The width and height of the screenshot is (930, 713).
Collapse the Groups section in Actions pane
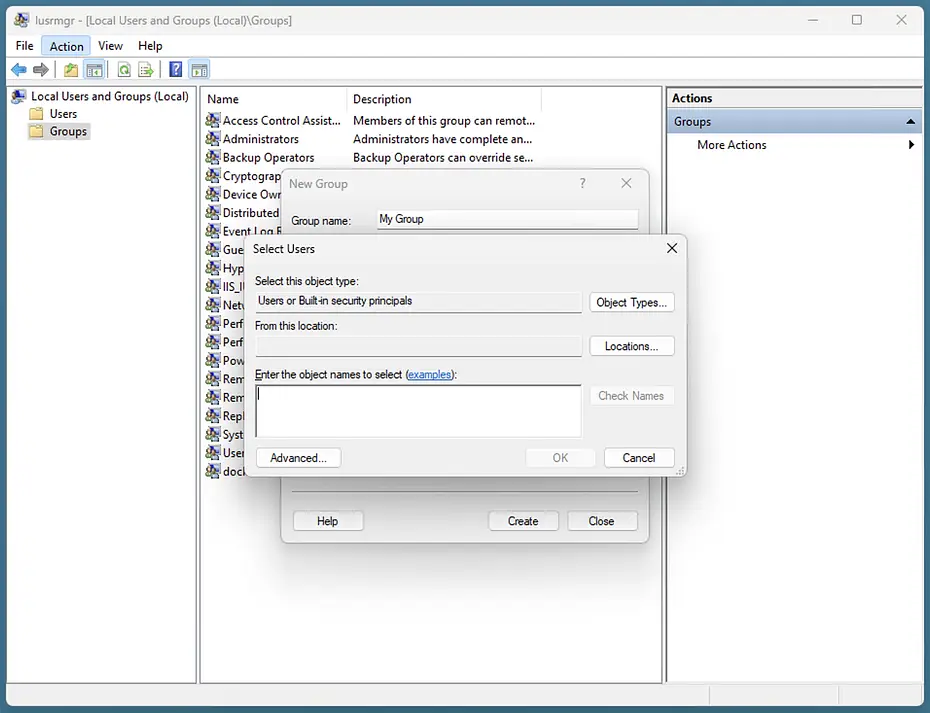910,122
